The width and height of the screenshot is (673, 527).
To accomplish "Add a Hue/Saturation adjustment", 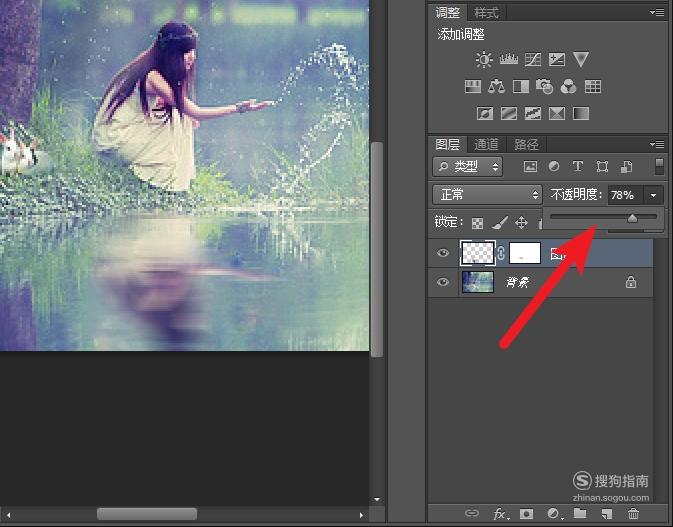I will point(473,87).
